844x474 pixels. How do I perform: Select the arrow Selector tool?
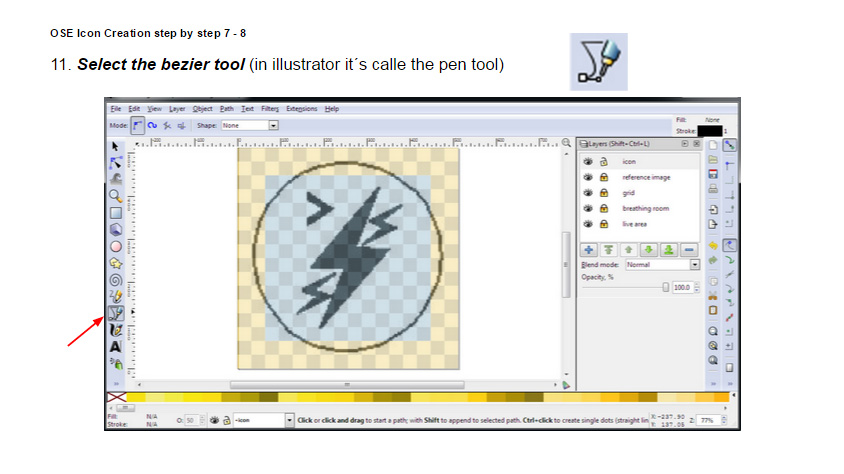115,145
